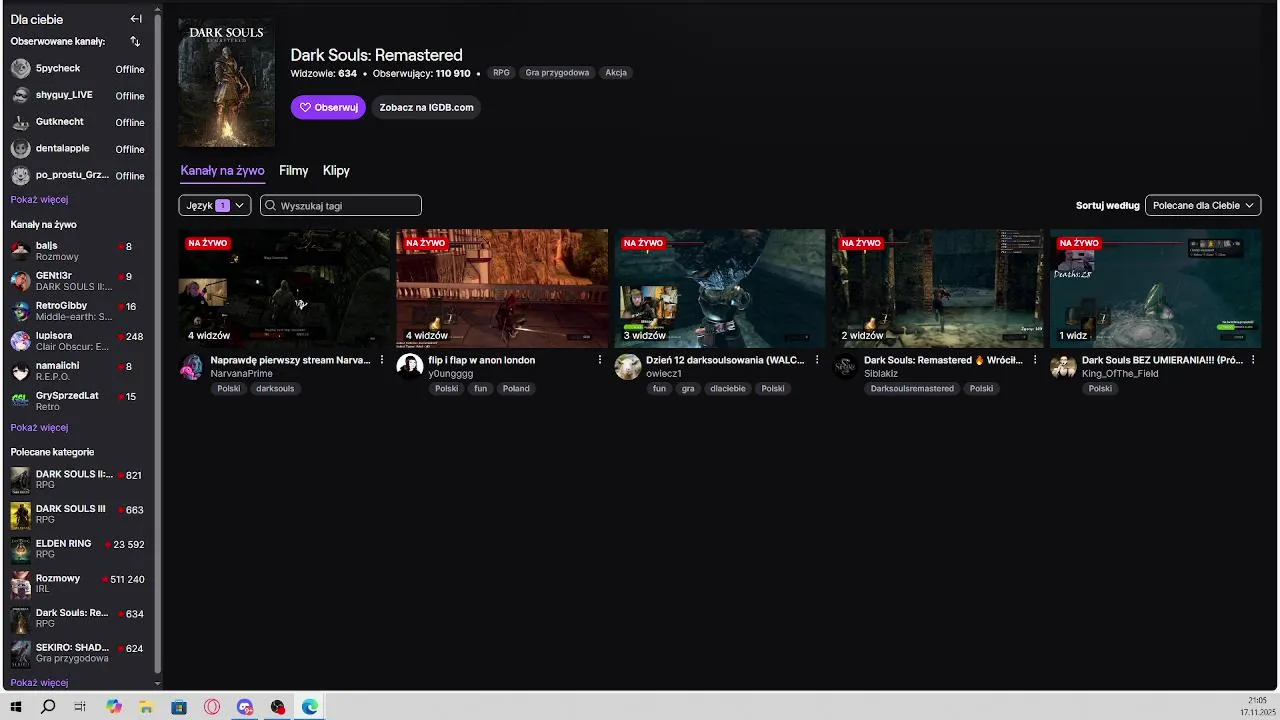Open options menu for y0ungggg stream
The height and width of the screenshot is (720, 1280).
(x=600, y=360)
